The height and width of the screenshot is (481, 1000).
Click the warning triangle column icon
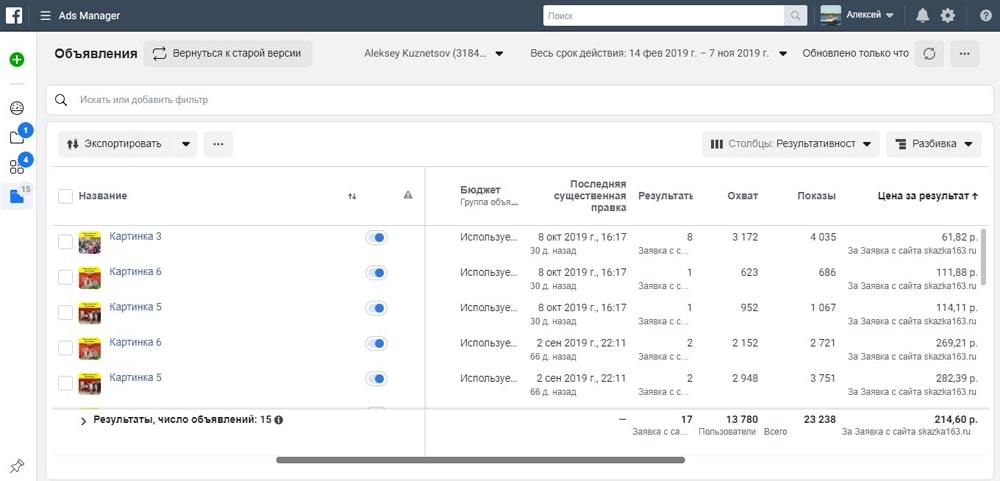pyautogui.click(x=408, y=195)
